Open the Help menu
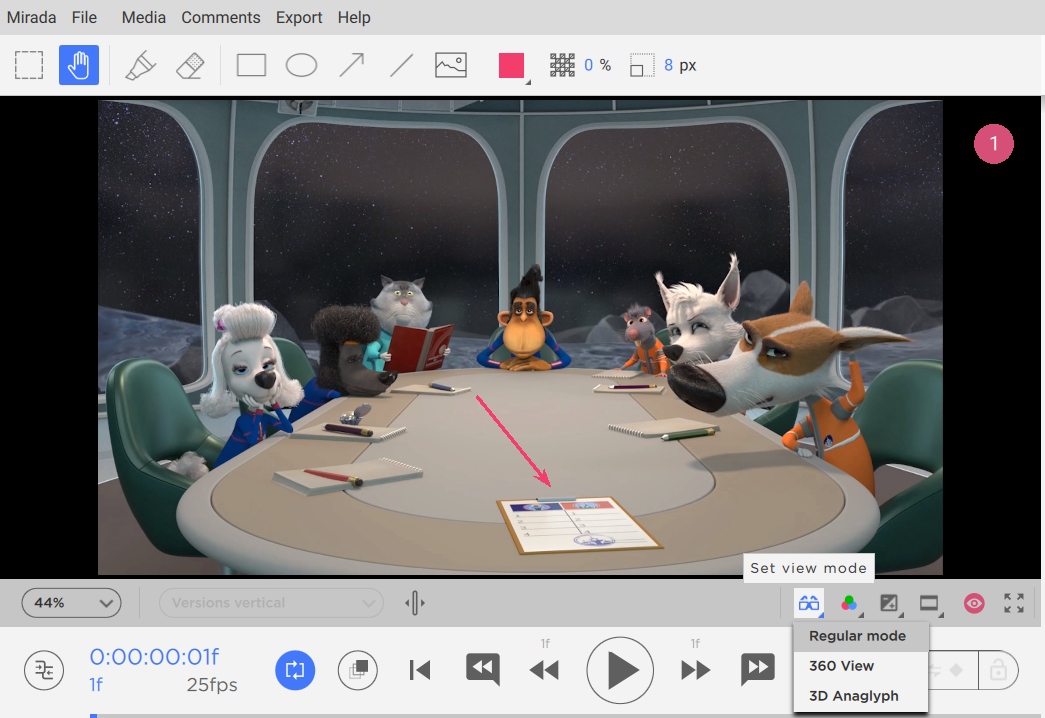The width and height of the screenshot is (1045, 718). coord(354,17)
